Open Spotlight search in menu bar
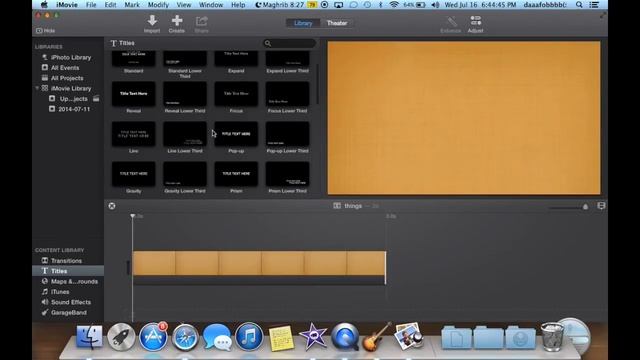This screenshot has width=640, height=360. (579, 5)
